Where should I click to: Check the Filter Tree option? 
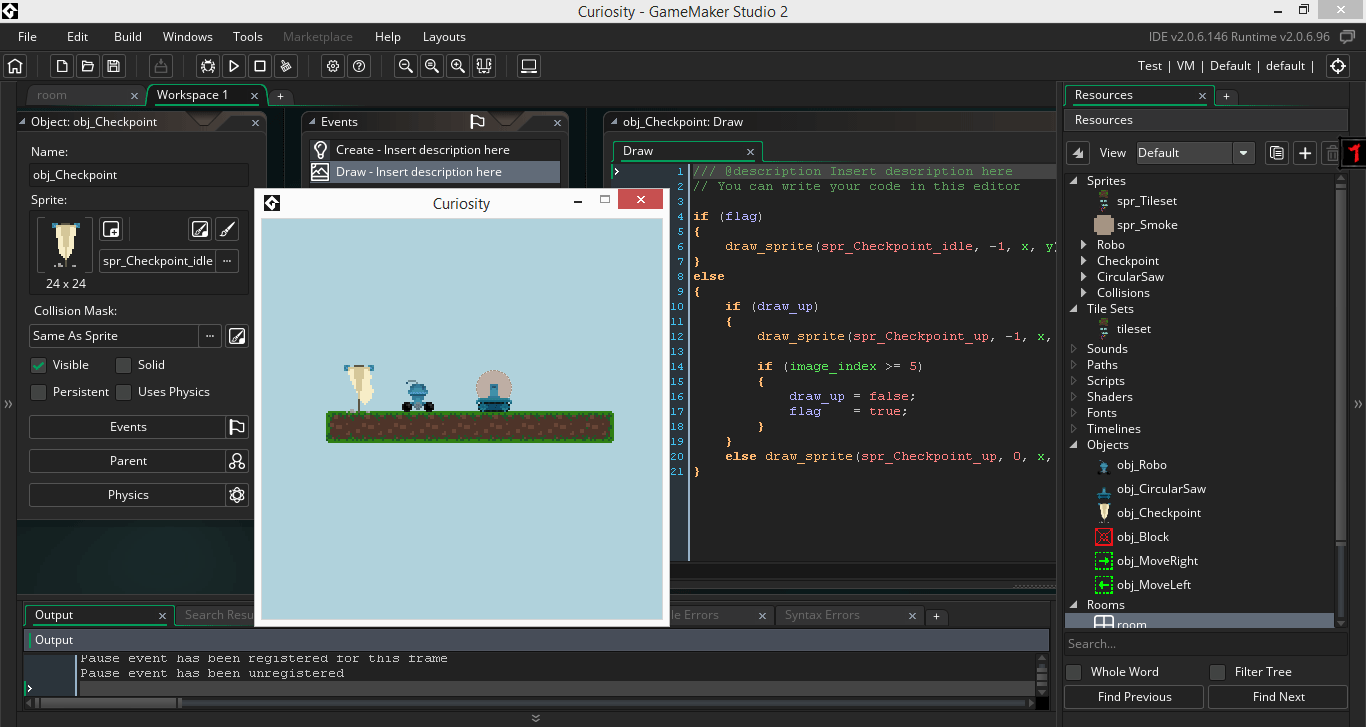pos(1217,672)
